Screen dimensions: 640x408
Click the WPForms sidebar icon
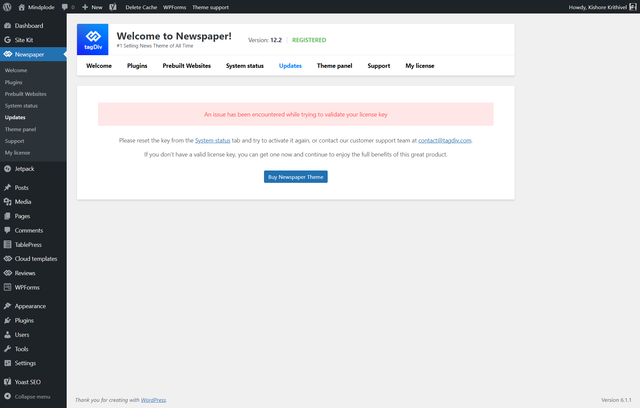(x=7, y=287)
